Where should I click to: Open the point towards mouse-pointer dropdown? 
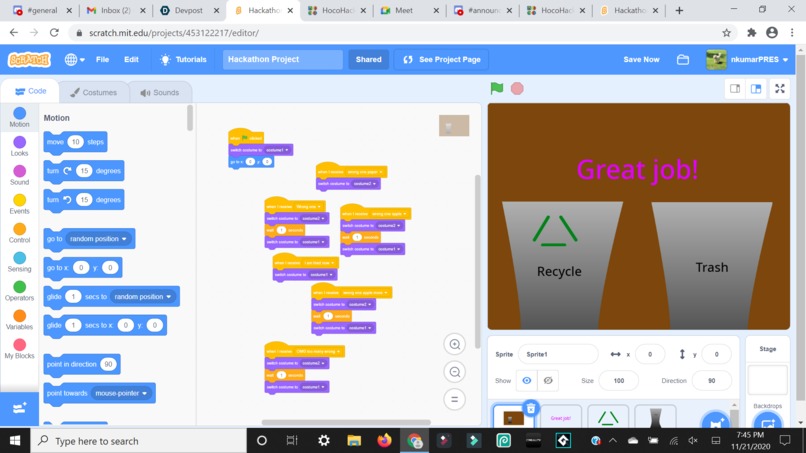tap(121, 393)
